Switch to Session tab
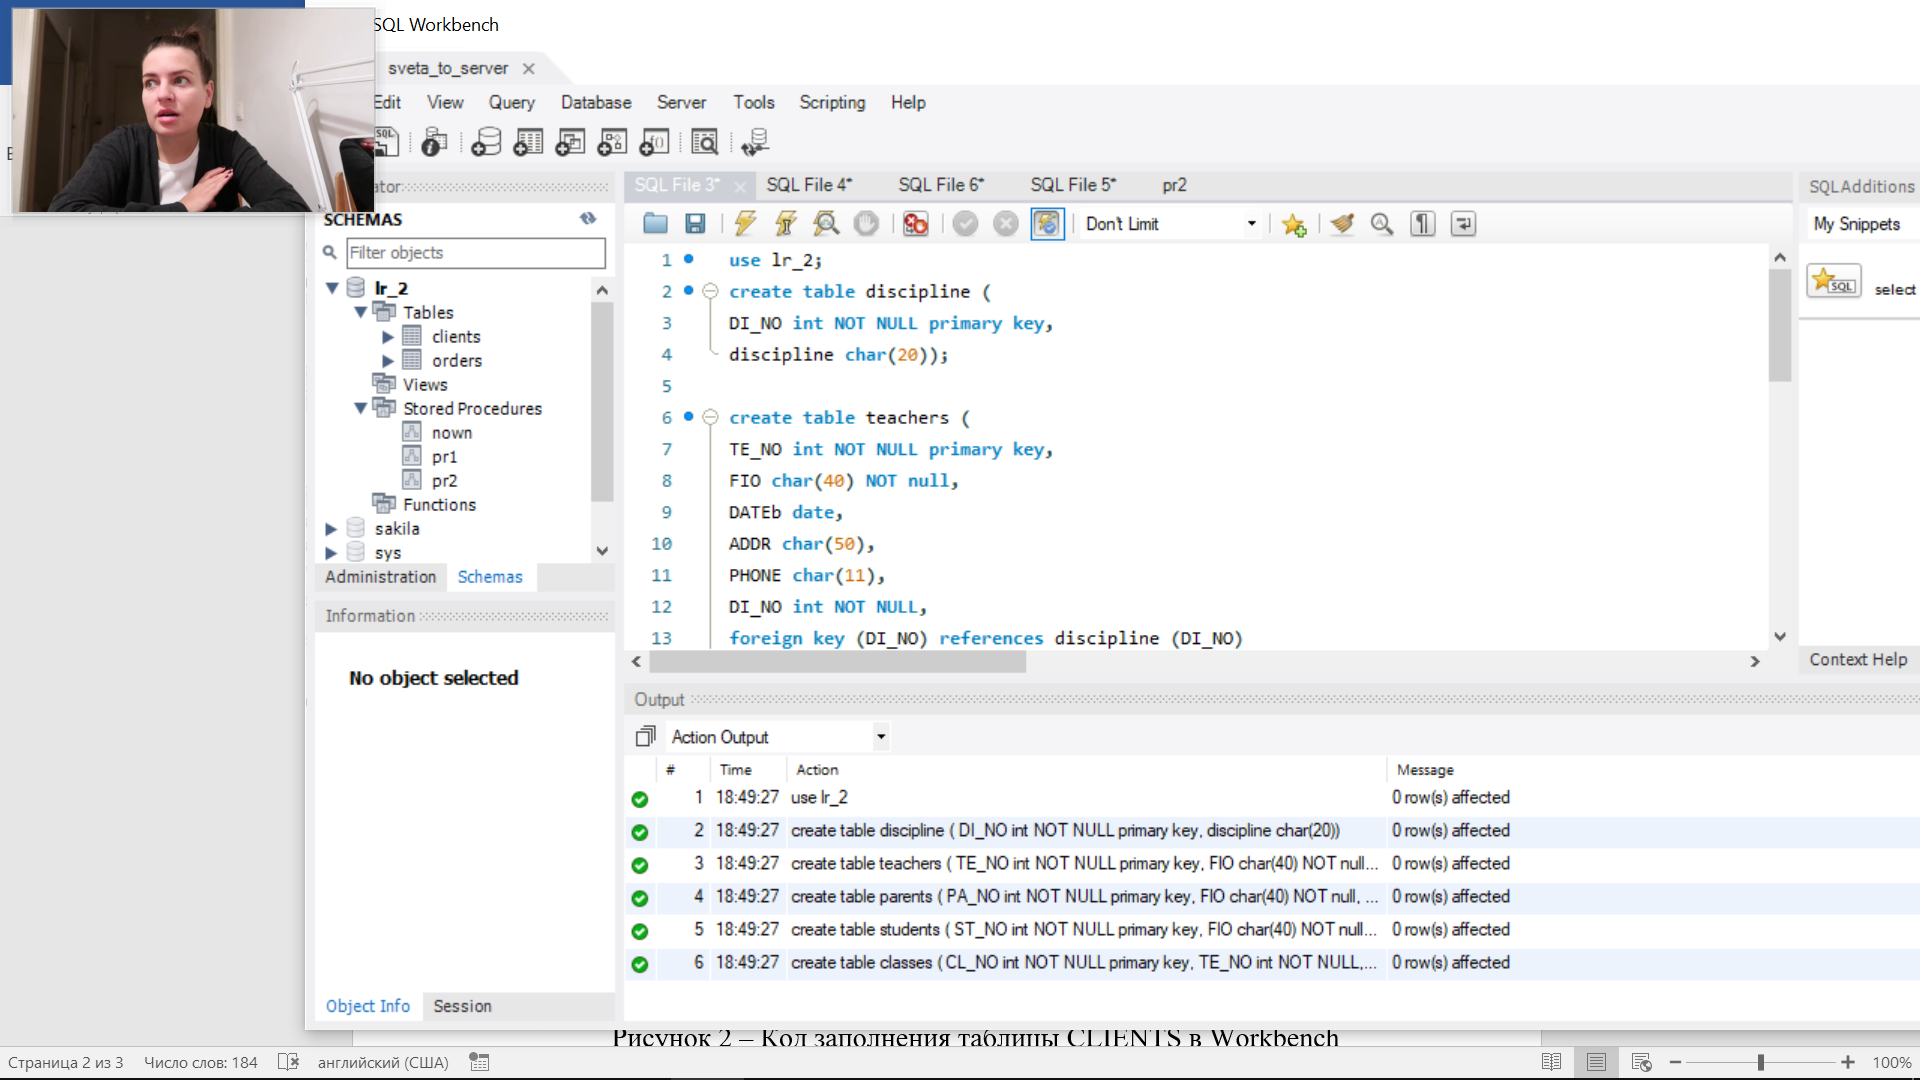Image resolution: width=1920 pixels, height=1080 pixels. point(462,1006)
